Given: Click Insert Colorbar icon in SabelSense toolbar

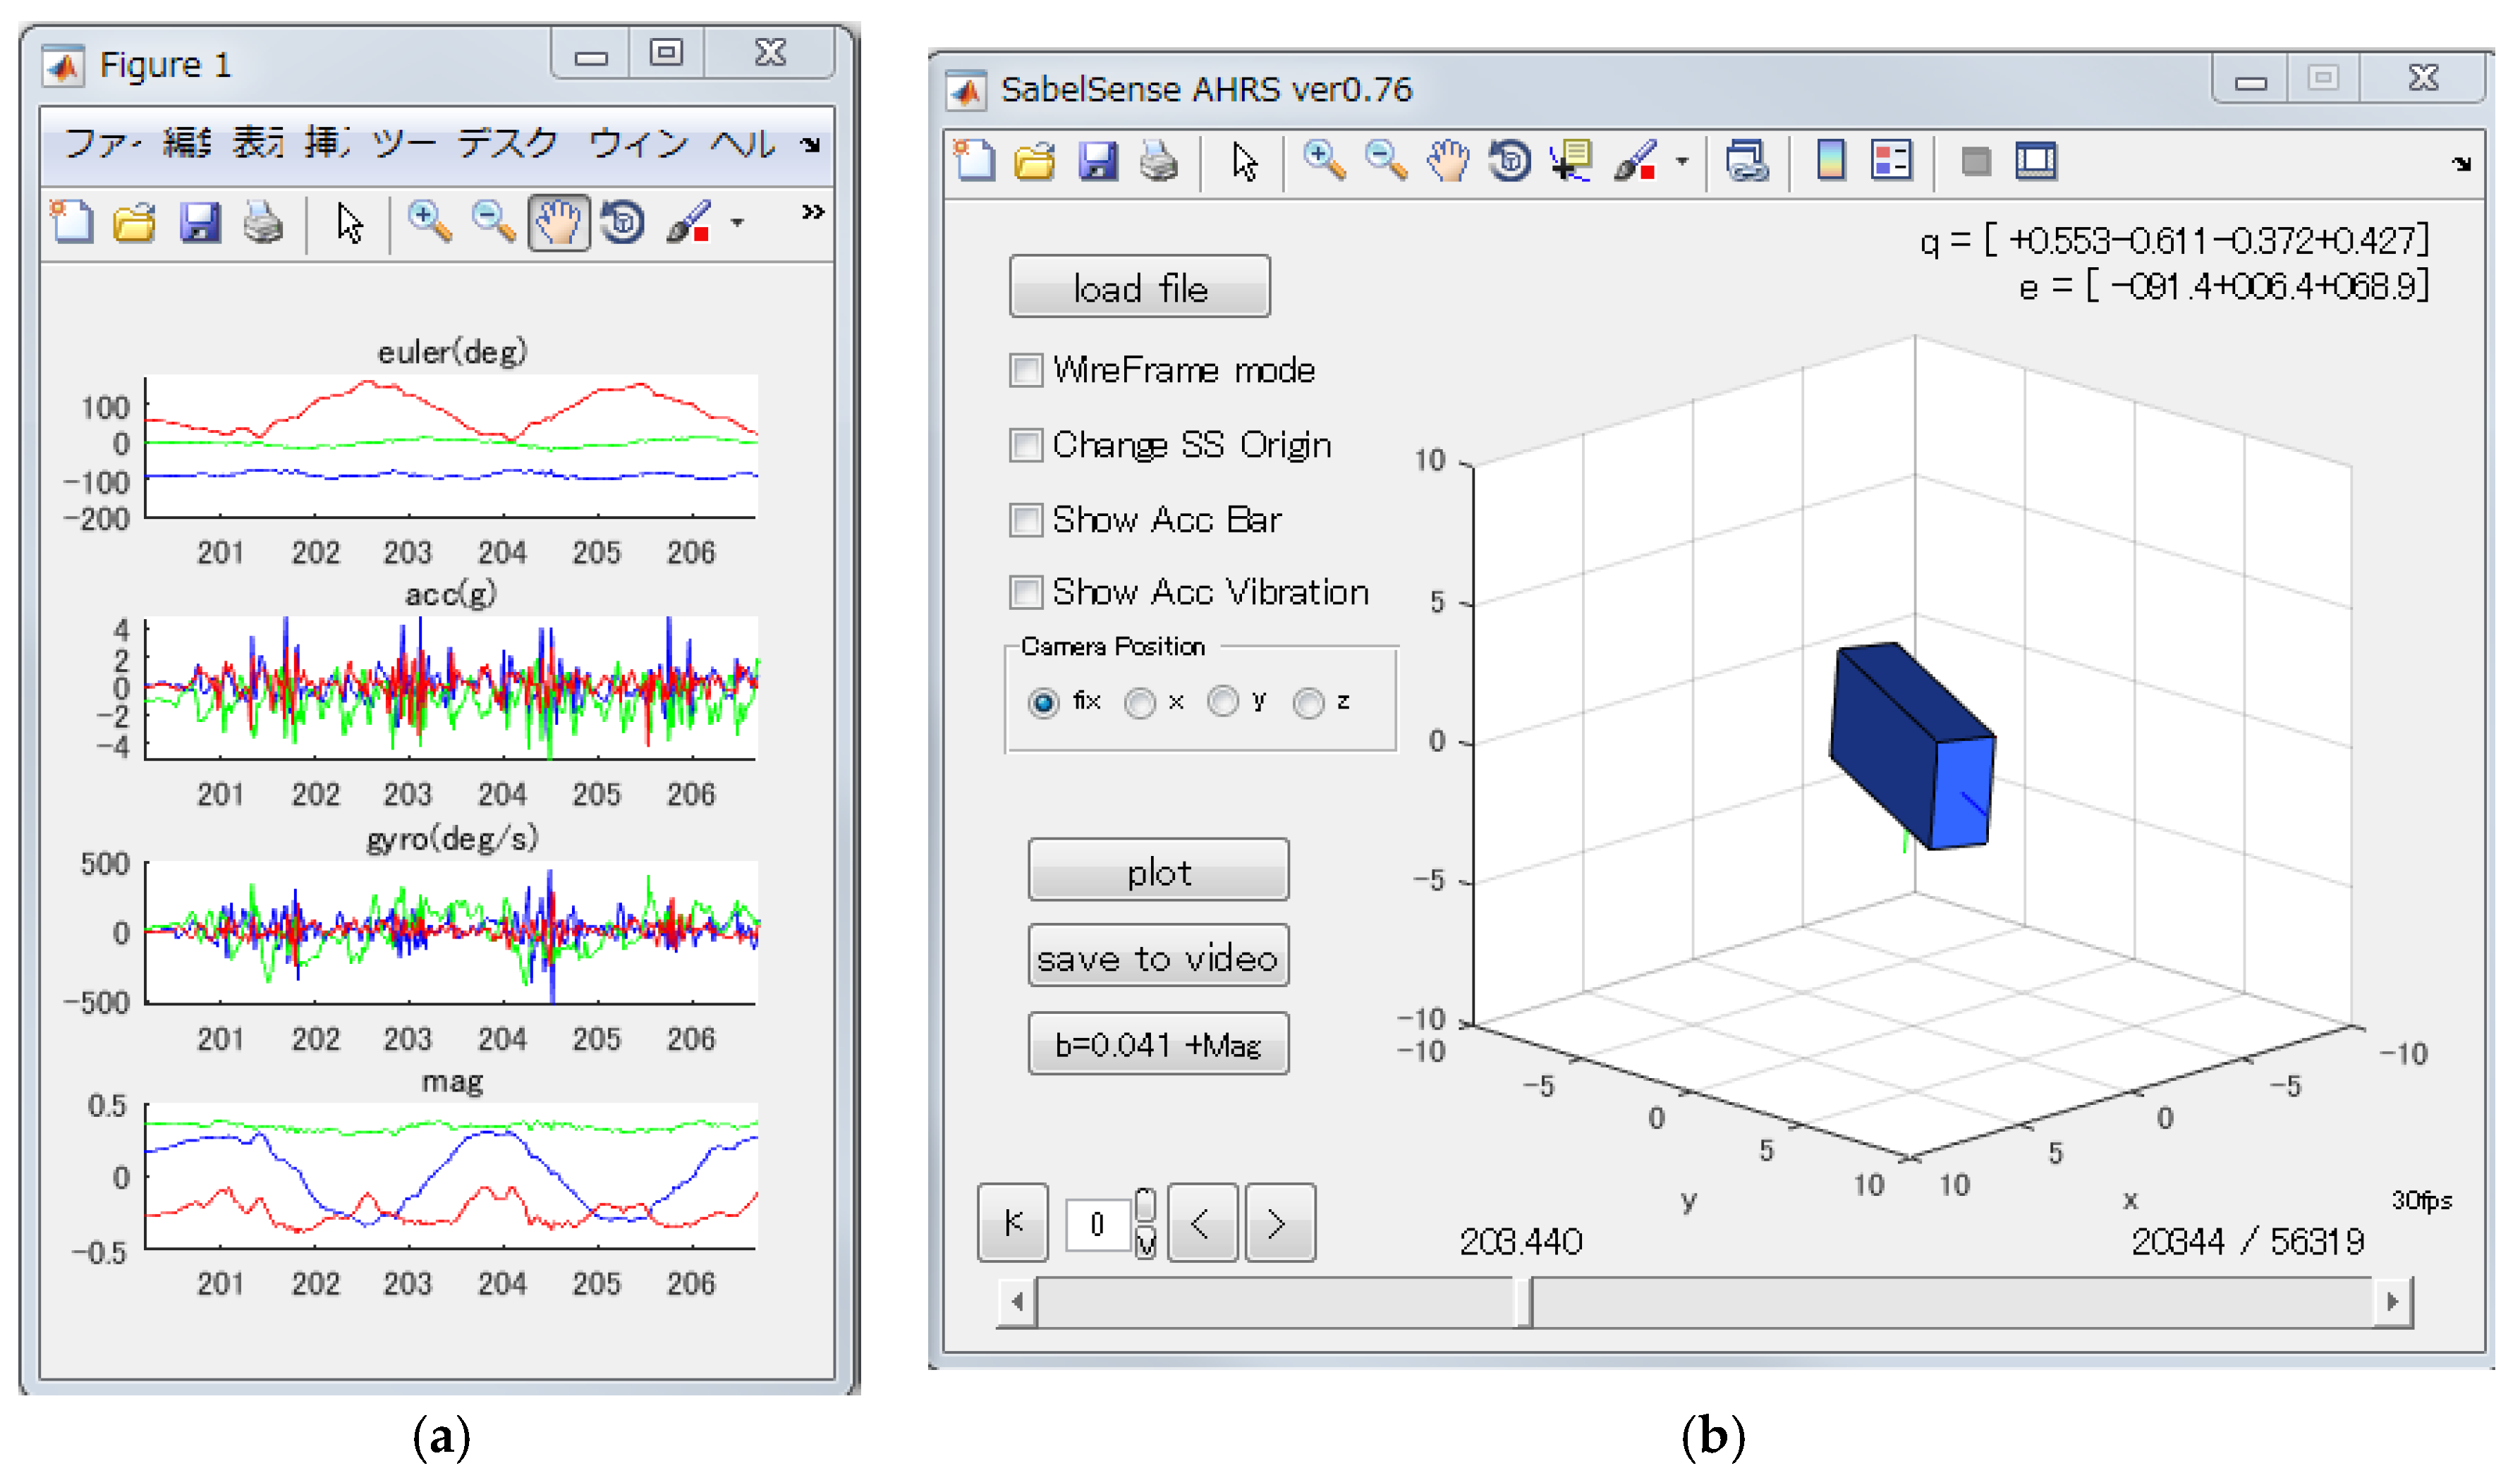Looking at the screenshot, I should pyautogui.click(x=1830, y=161).
